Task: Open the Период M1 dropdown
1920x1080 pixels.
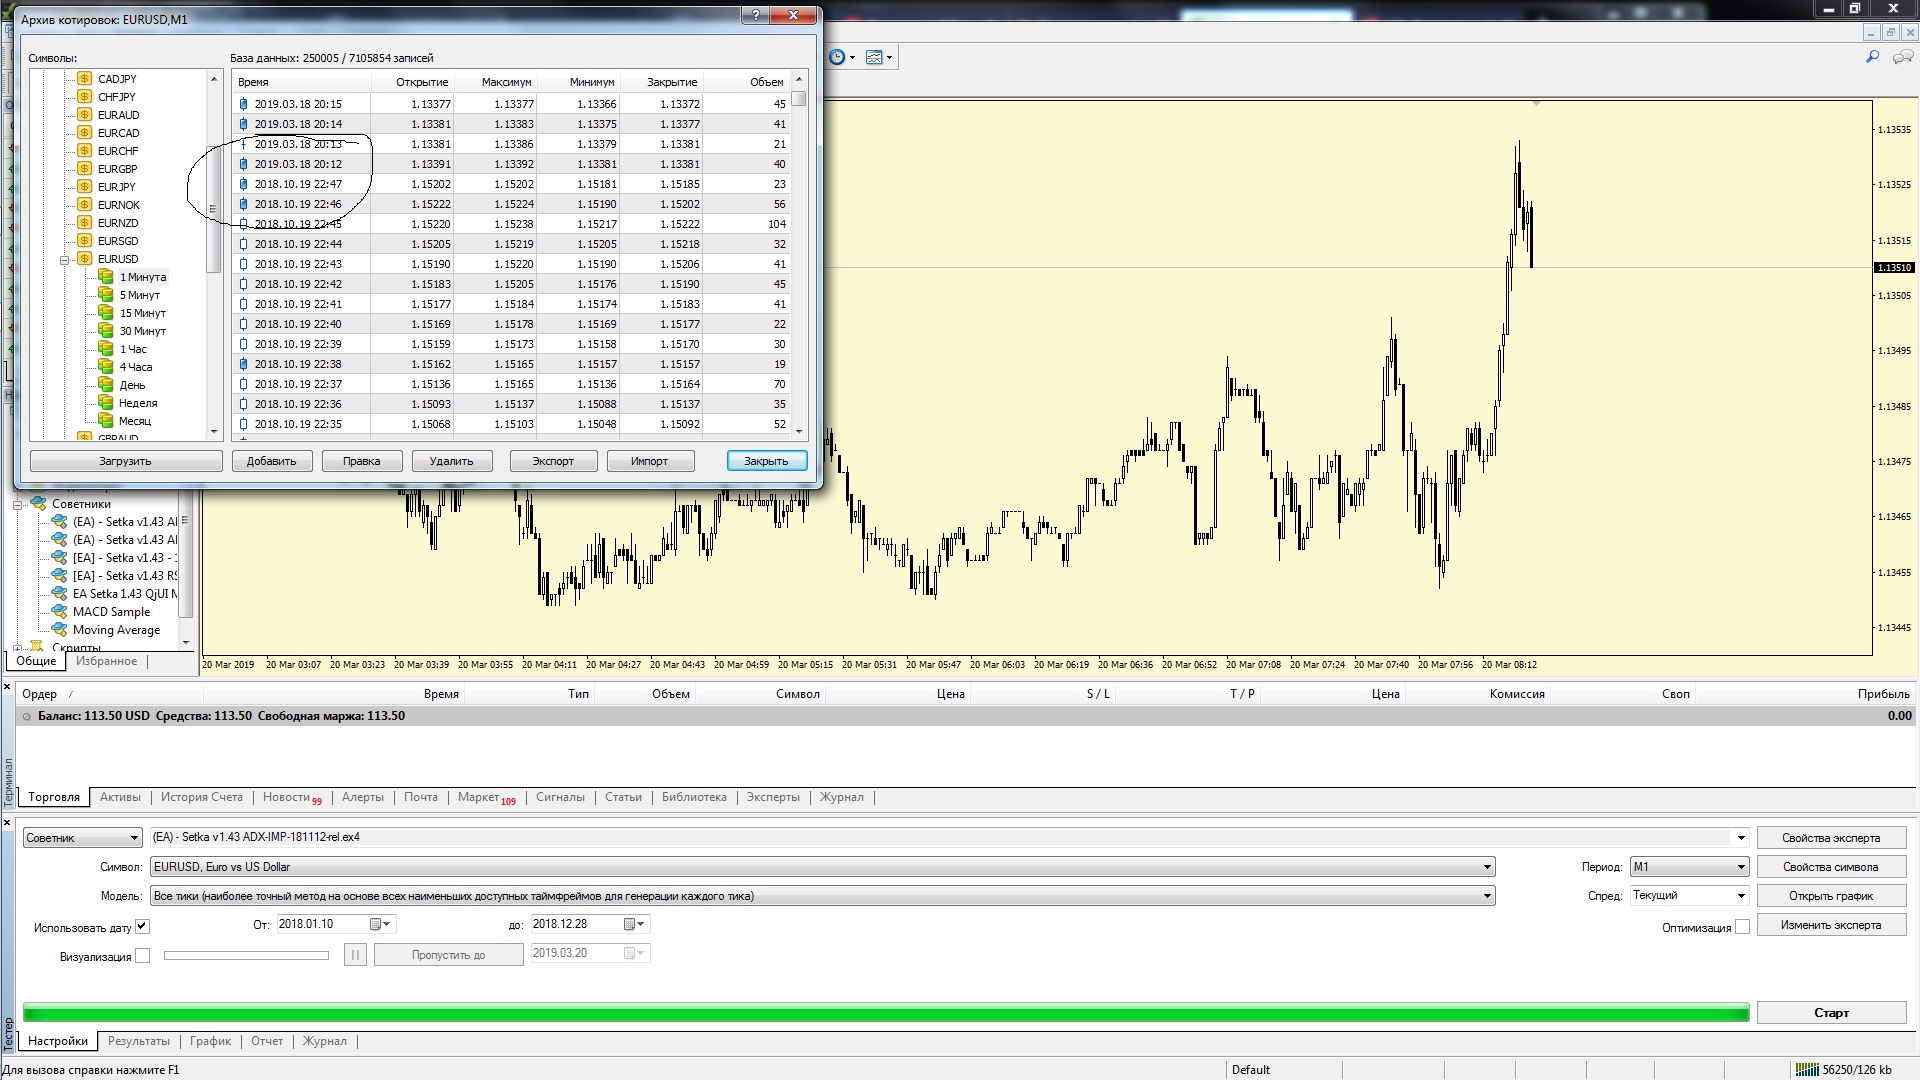Action: [1740, 867]
